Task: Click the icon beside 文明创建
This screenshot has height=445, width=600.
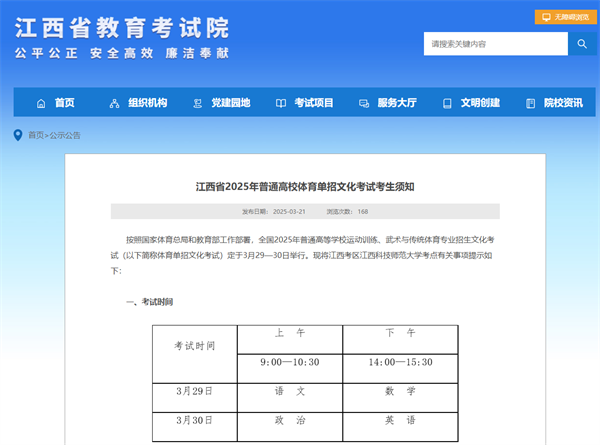Action: (x=447, y=103)
